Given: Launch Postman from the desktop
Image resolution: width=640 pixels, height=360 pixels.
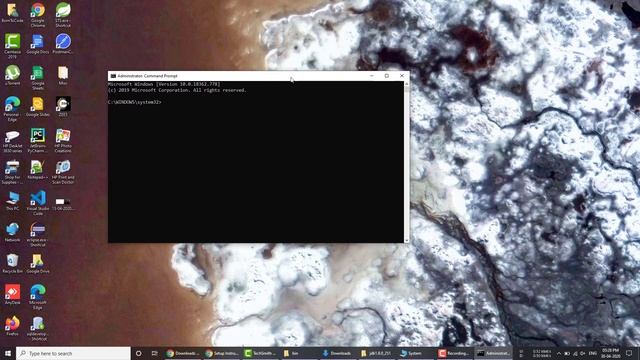Looking at the screenshot, I should pyautogui.click(x=63, y=44).
